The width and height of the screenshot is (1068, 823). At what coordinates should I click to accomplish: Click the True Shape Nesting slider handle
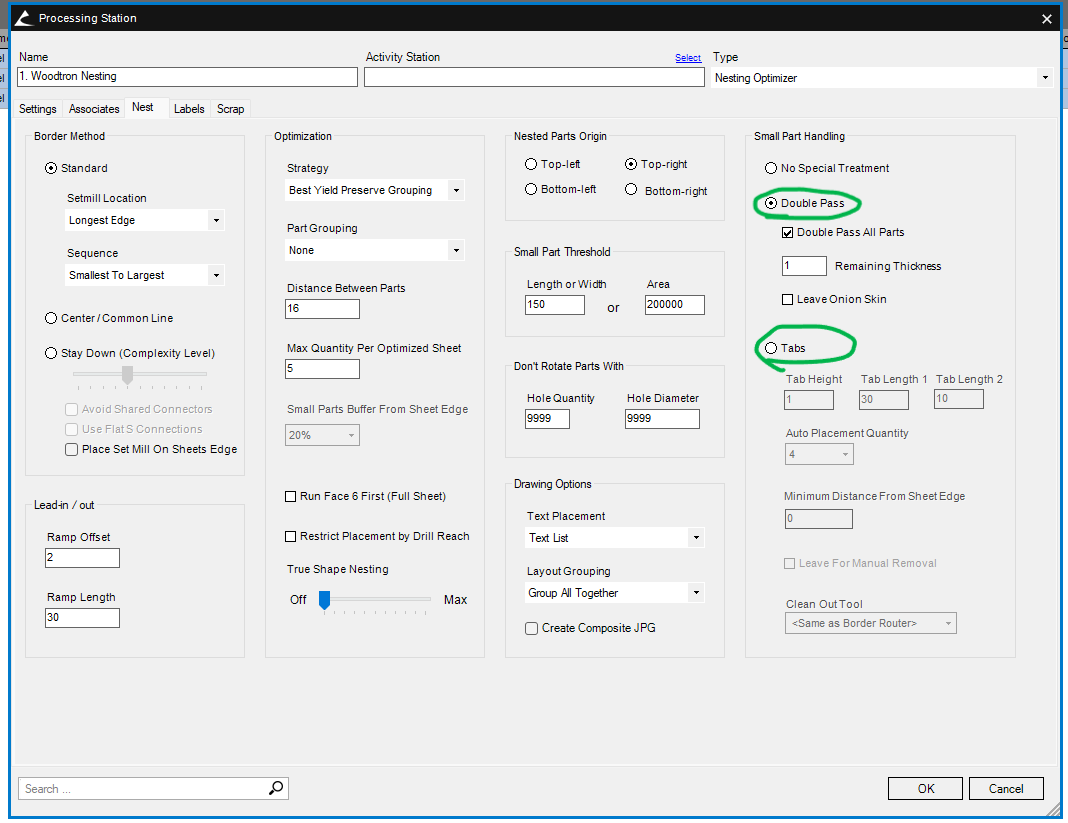[325, 600]
